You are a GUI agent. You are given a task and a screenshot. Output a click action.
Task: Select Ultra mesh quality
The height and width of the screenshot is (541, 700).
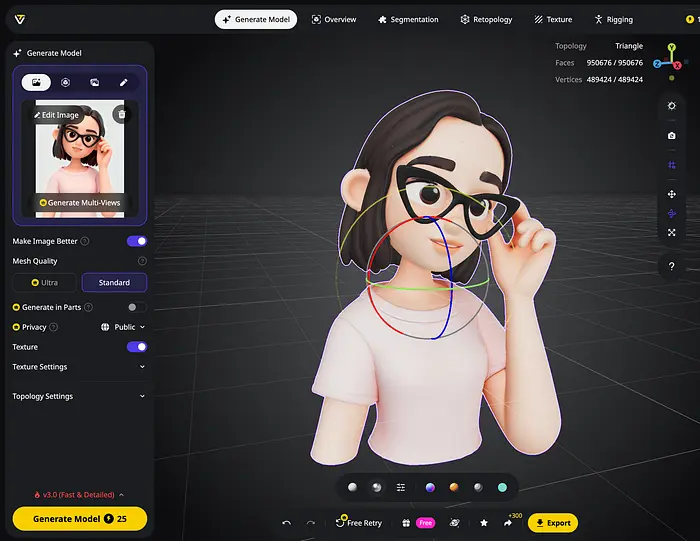(45, 283)
